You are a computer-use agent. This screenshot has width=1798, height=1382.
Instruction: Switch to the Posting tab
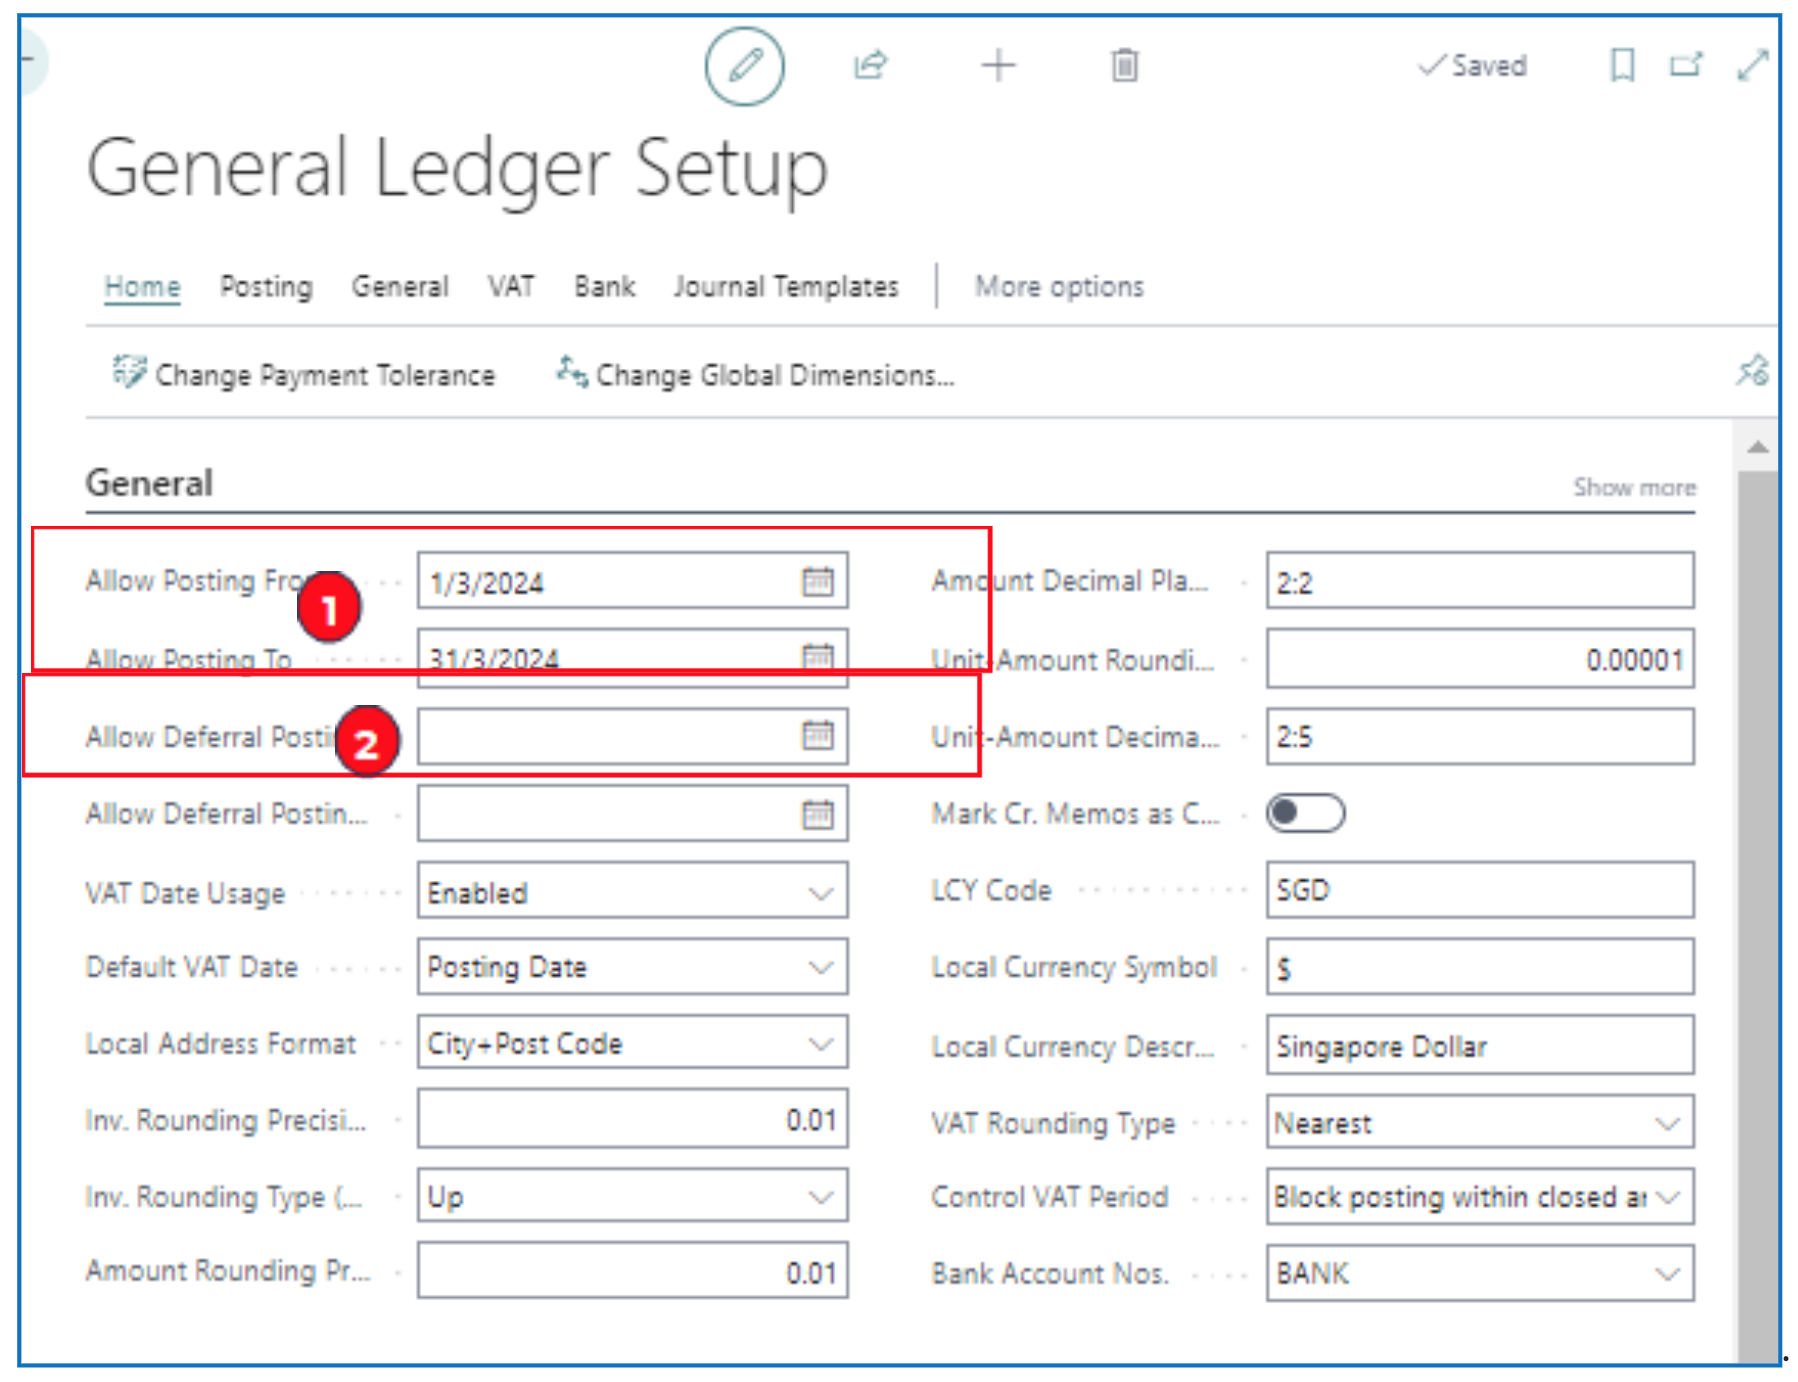click(x=266, y=287)
